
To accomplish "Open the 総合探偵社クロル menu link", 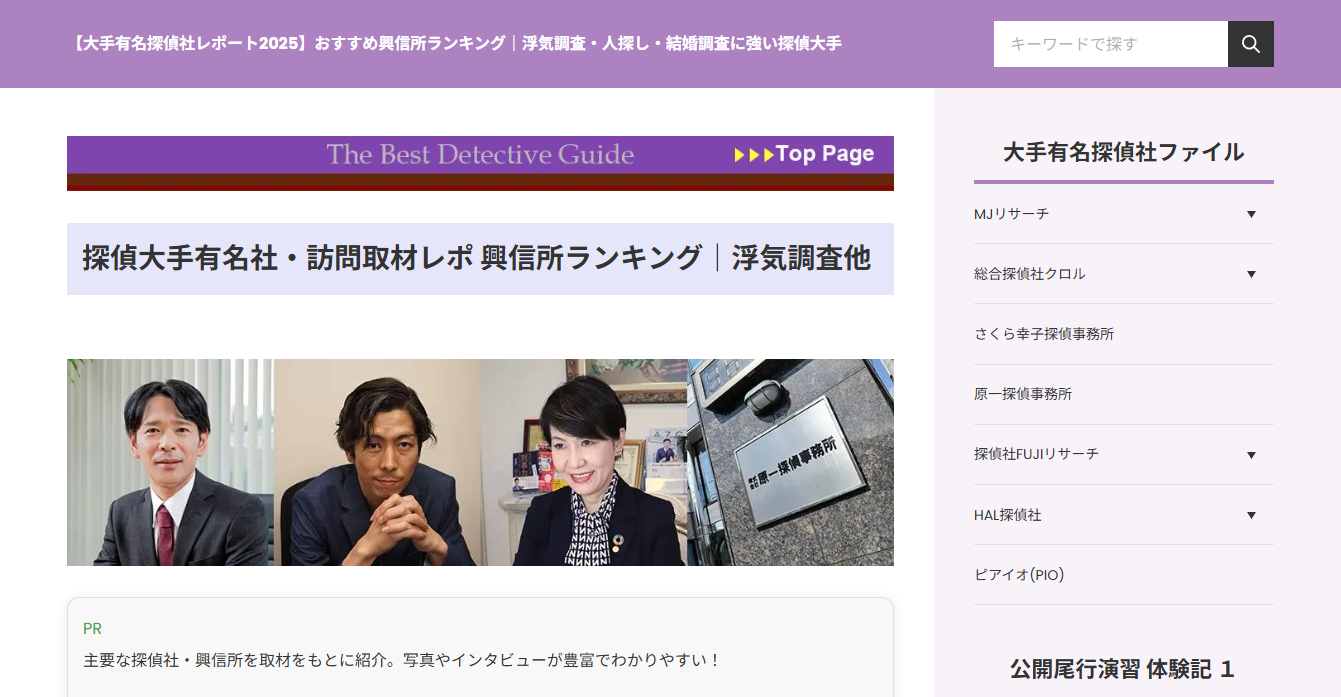I will tap(1029, 274).
